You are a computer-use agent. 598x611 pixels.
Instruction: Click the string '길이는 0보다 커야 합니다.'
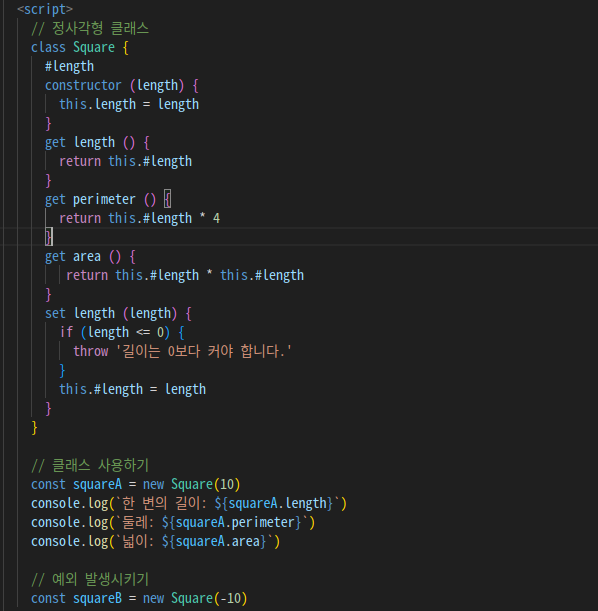click(204, 351)
